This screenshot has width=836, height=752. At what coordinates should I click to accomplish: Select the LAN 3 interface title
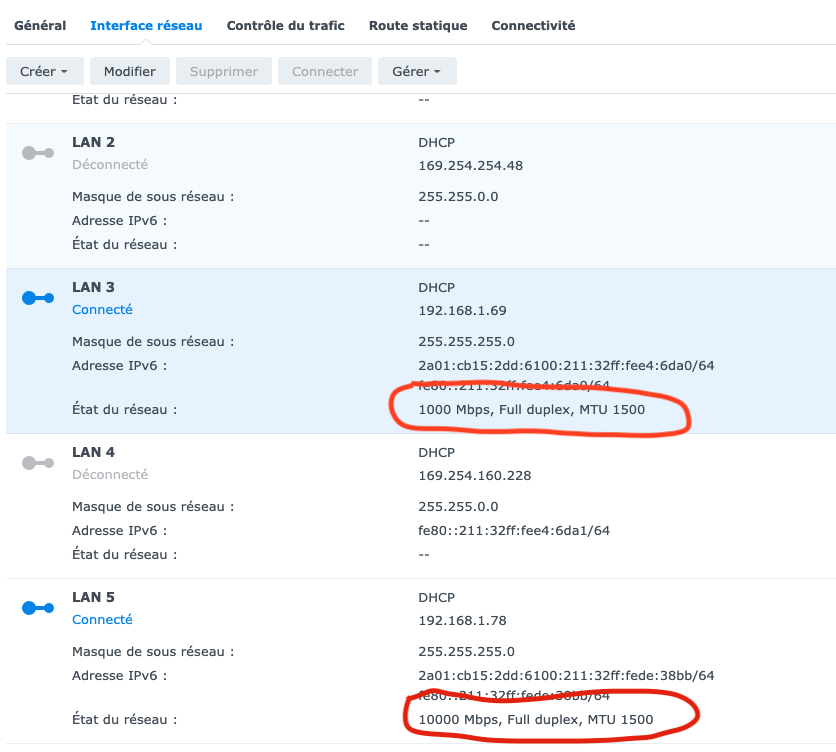(93, 287)
